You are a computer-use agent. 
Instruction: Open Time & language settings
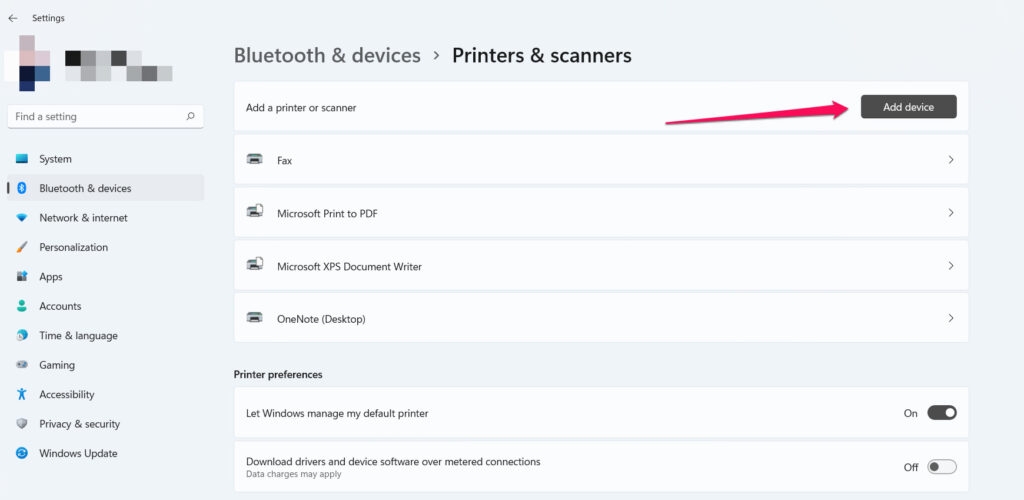[105, 336]
